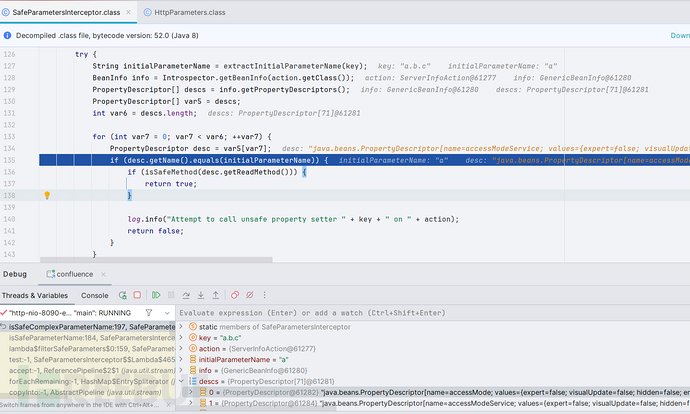Click the editor horizontal scrollbar
This screenshot has height=414, width=690.
pyautogui.click(x=156, y=260)
